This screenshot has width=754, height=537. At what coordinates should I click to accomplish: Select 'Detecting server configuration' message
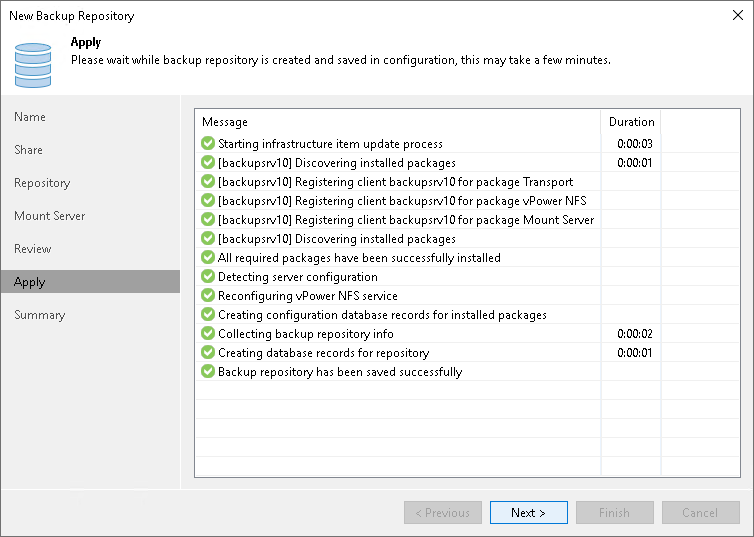[298, 277]
